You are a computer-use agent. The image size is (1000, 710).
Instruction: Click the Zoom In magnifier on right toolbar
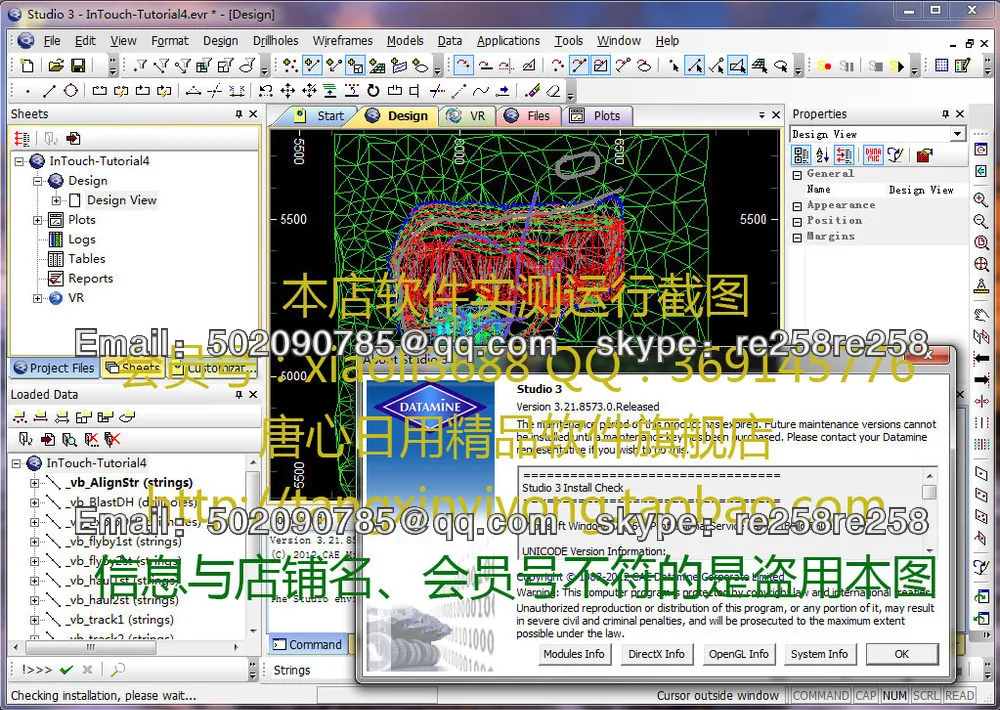(x=981, y=200)
